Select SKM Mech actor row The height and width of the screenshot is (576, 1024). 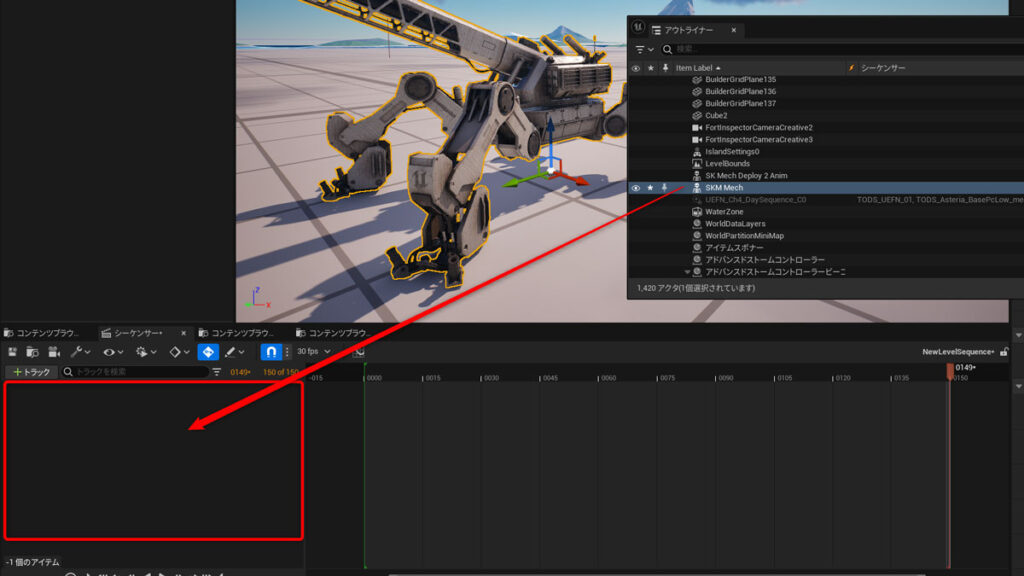pyautogui.click(x=825, y=188)
